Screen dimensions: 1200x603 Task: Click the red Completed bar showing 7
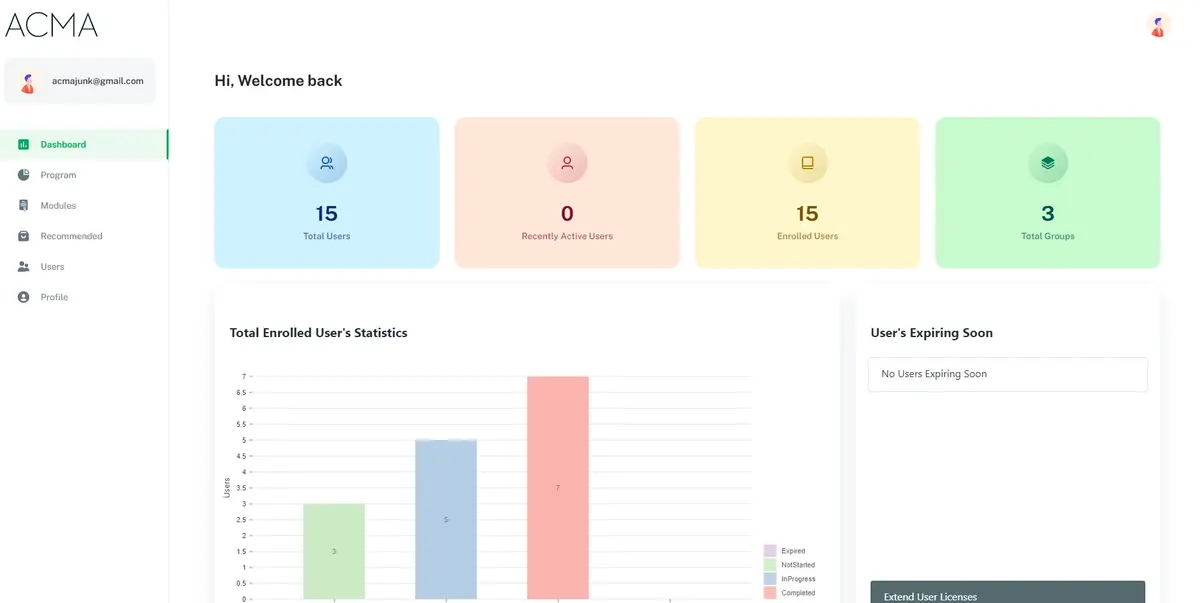(558, 488)
